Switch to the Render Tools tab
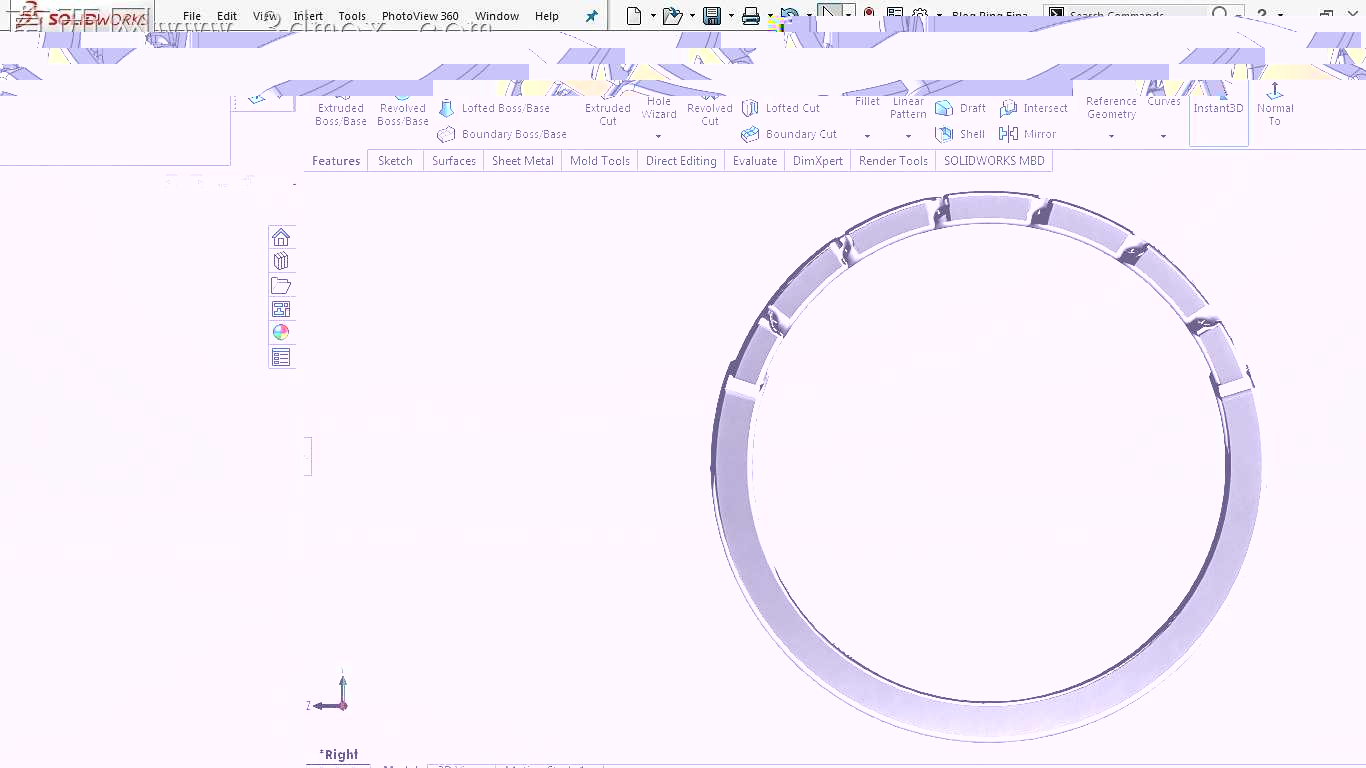 coord(893,161)
